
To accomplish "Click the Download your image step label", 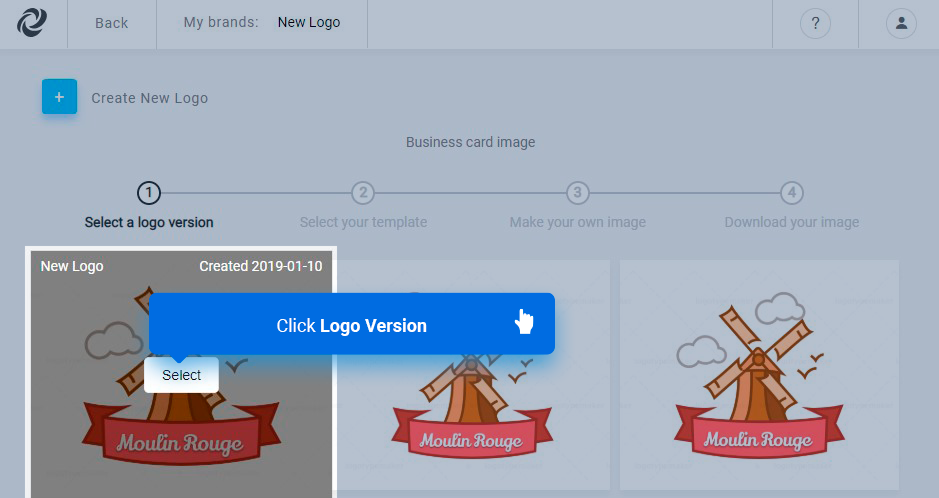I will point(792,222).
